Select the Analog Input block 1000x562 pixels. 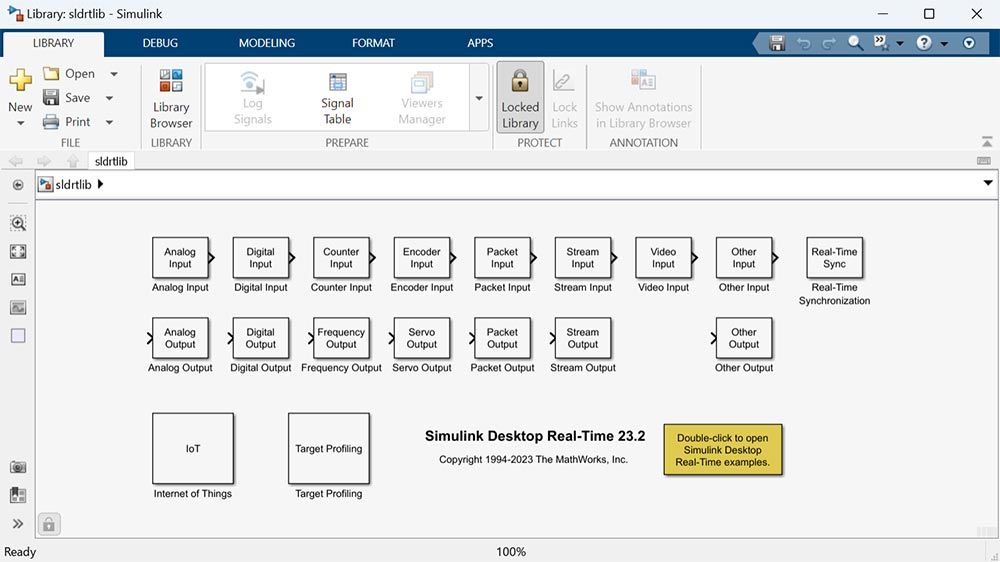pos(180,258)
